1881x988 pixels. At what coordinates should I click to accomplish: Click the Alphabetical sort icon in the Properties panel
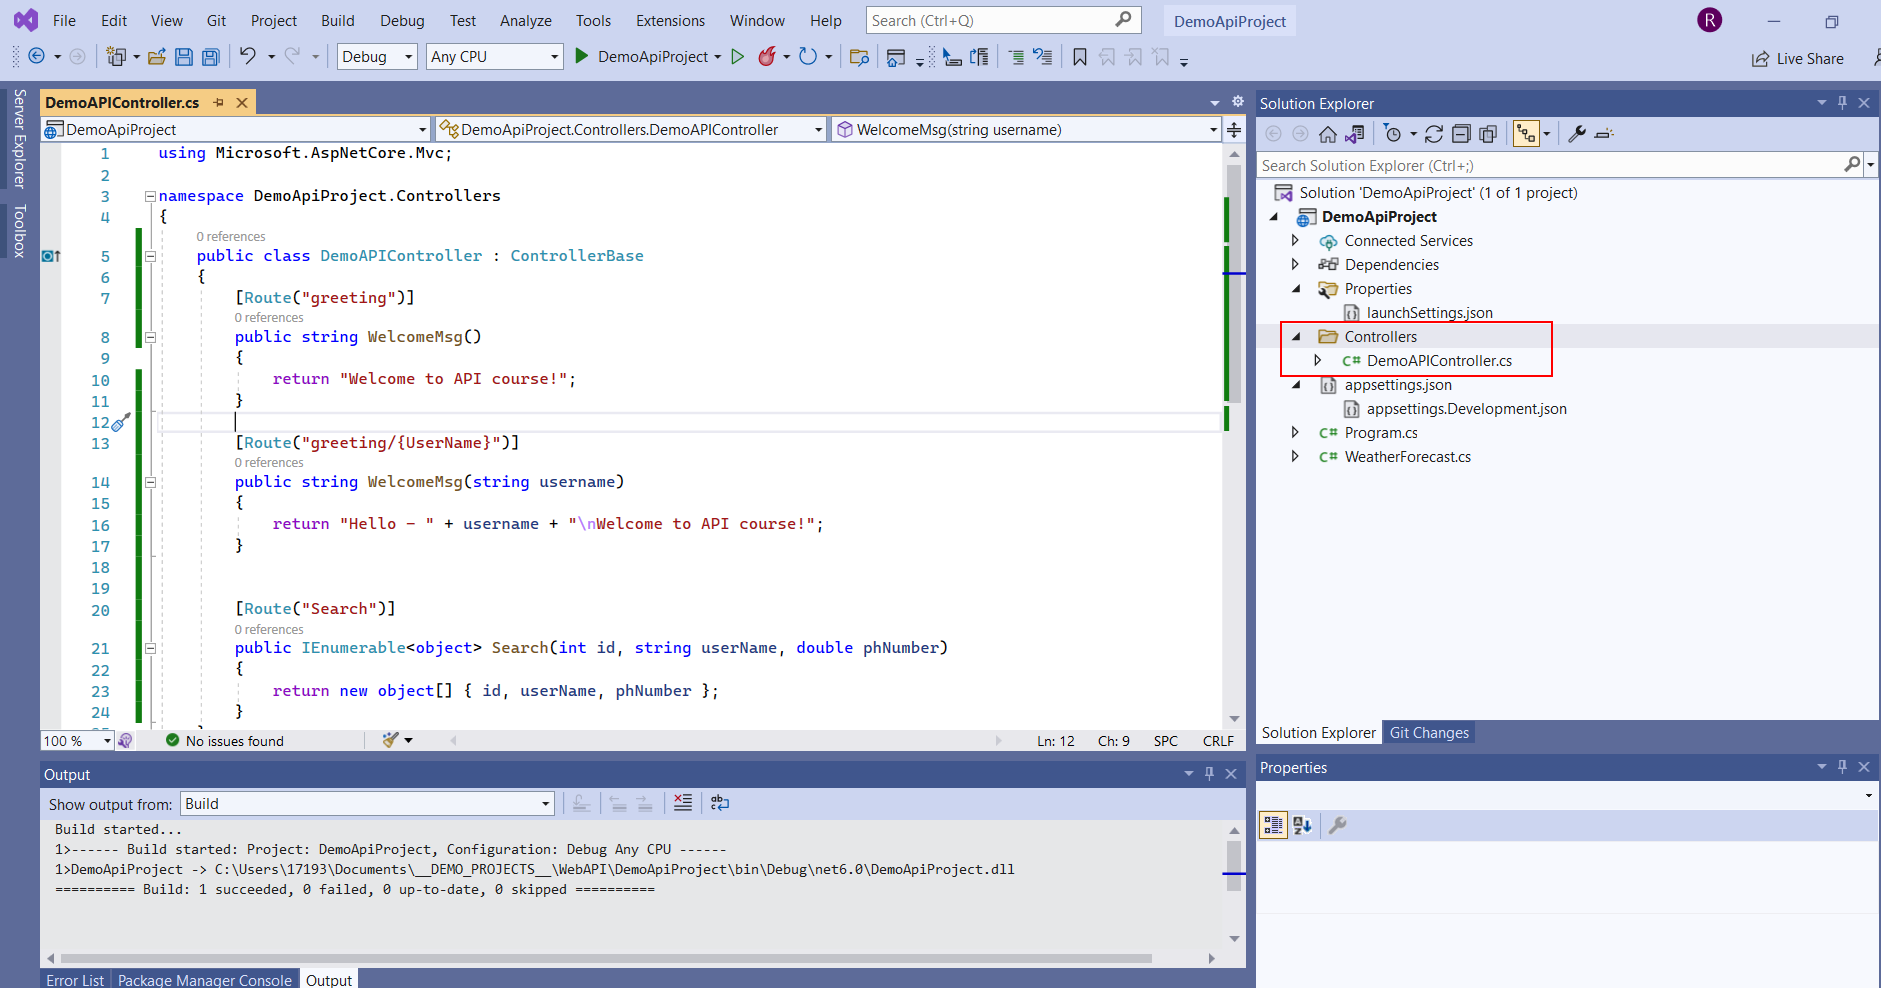click(x=1302, y=825)
